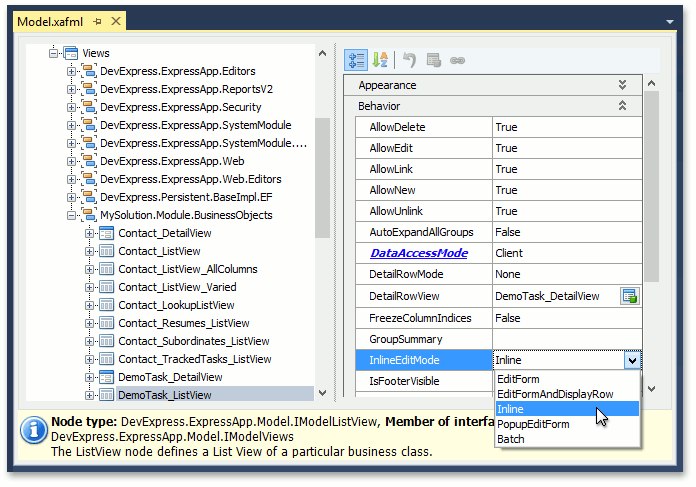Click the property grid scroll-up arrow
This screenshot has height=487, width=696.
tap(651, 83)
